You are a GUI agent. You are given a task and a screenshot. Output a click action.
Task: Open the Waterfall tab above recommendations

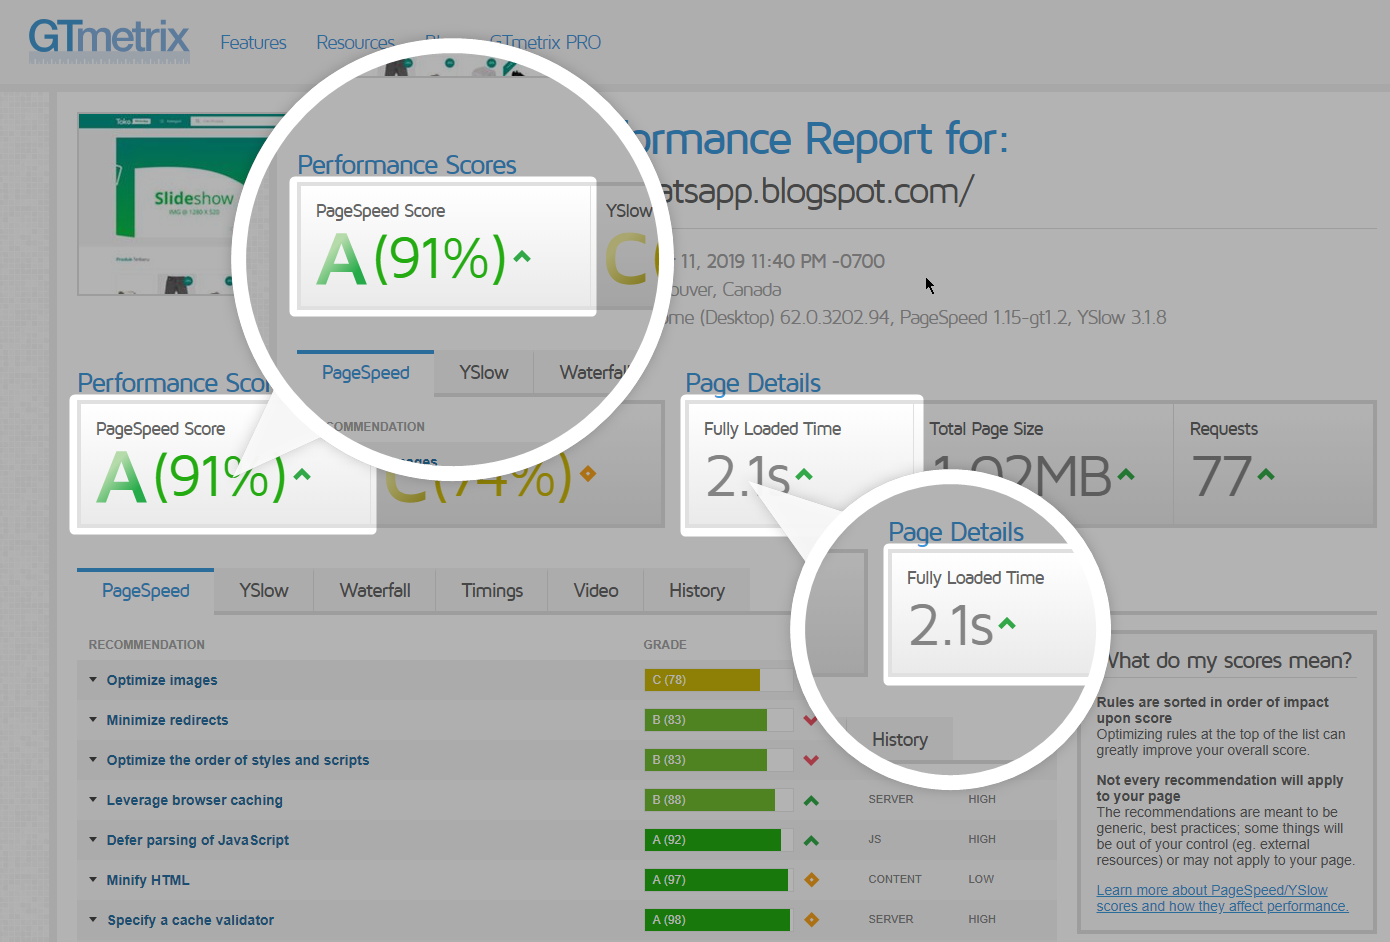(x=375, y=591)
